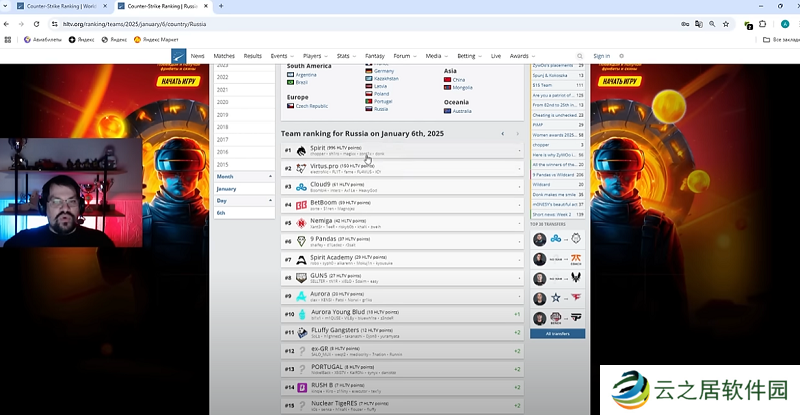800x415 pixels.
Task: Open the Players dropdown menu
Action: [x=314, y=56]
